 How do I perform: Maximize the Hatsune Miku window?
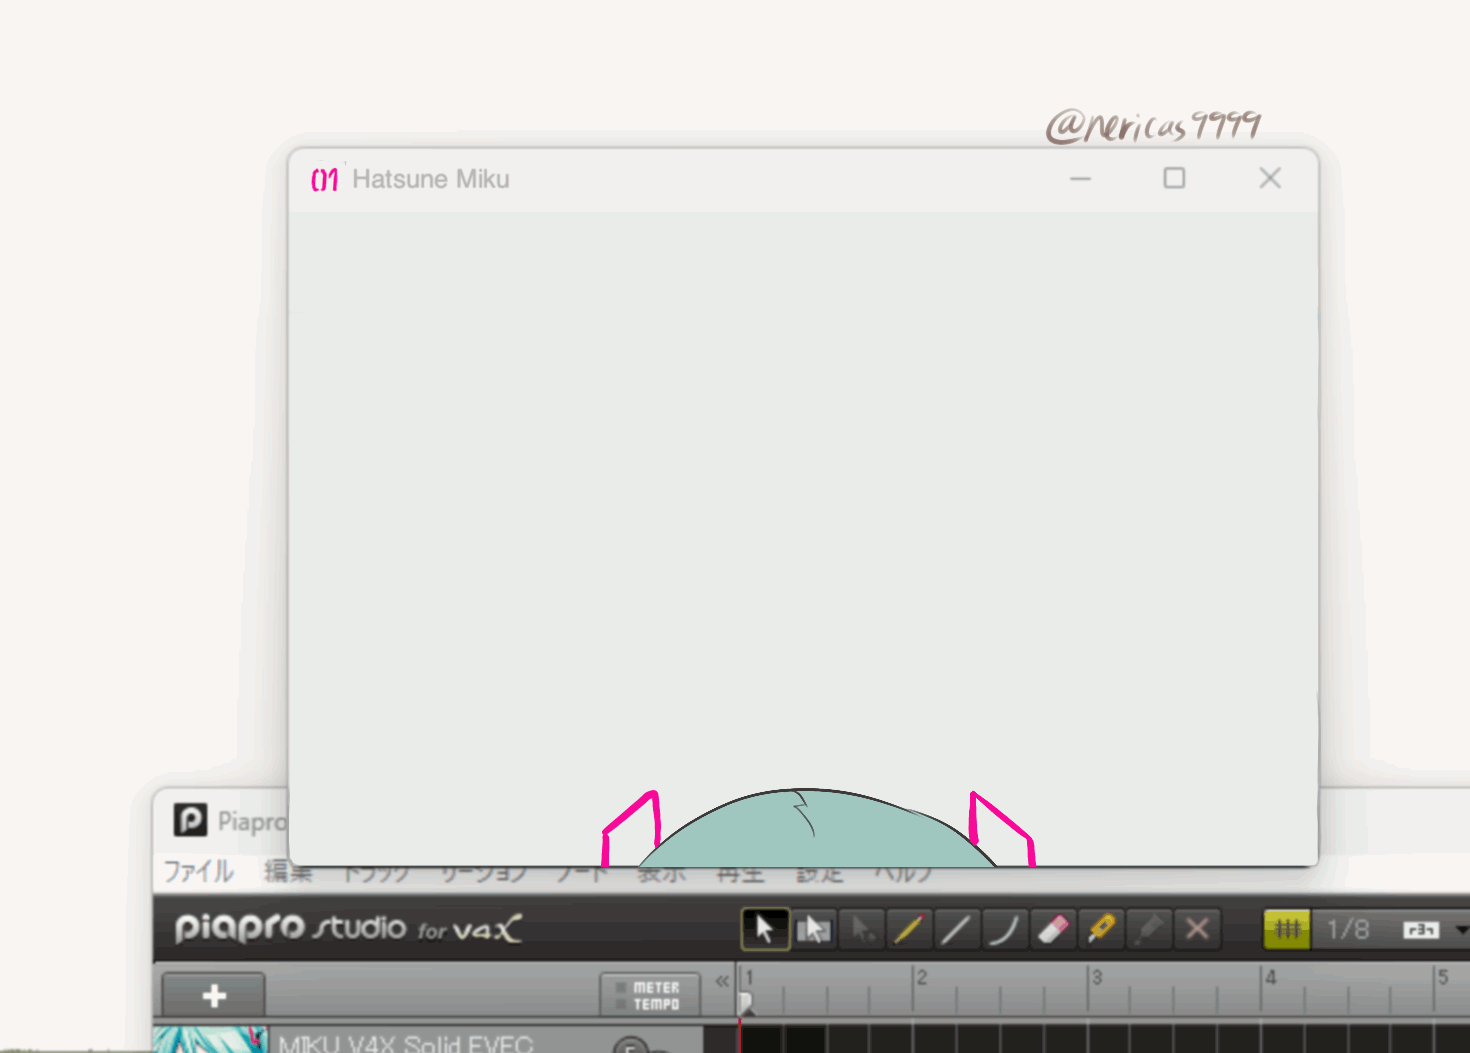coord(1174,178)
